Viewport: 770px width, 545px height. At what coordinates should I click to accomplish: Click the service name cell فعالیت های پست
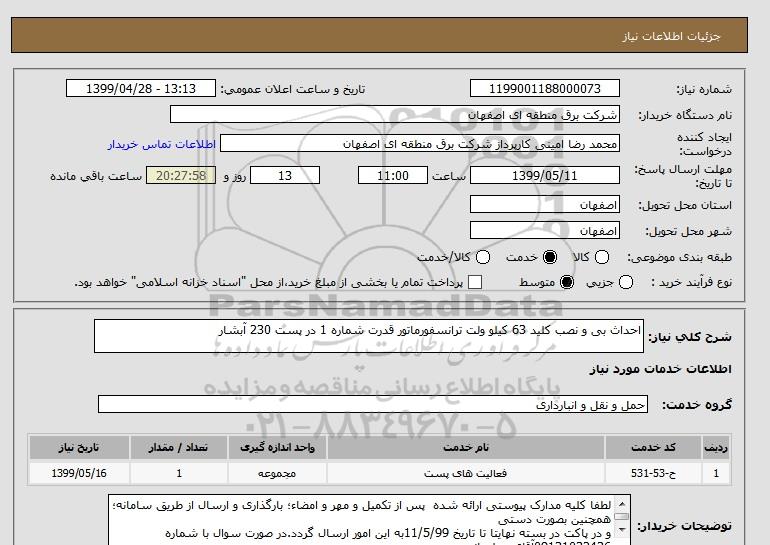466,473
